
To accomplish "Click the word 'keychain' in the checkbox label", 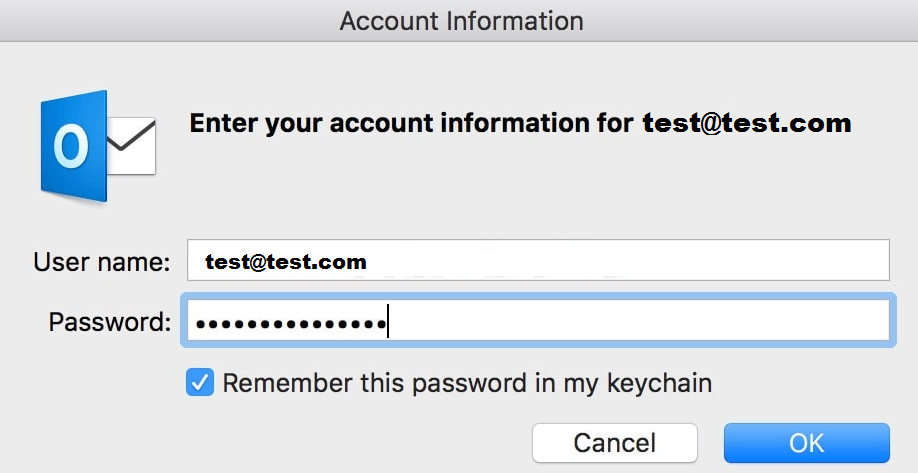I will point(659,383).
